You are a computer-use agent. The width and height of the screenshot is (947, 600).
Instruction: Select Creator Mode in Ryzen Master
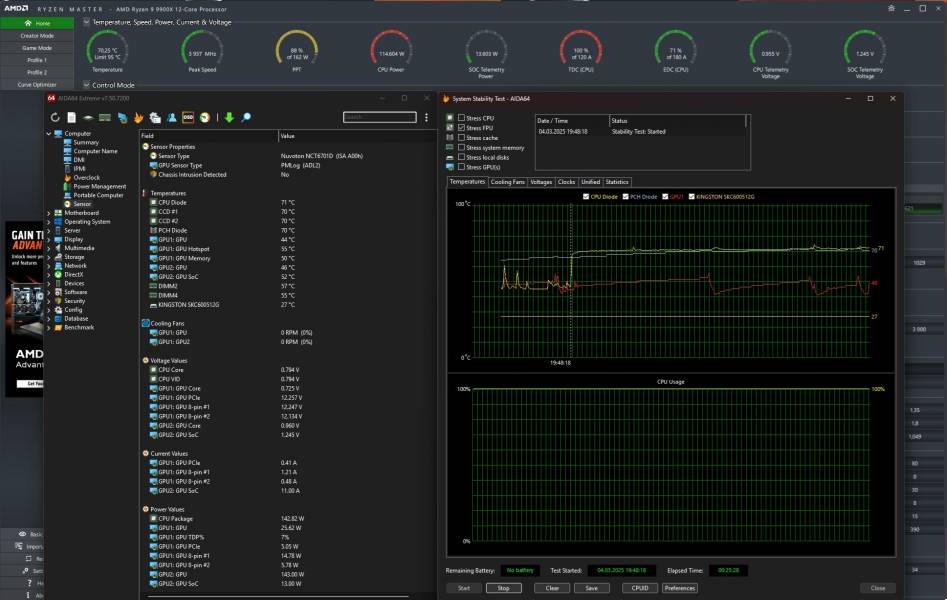pyautogui.click(x=37, y=36)
